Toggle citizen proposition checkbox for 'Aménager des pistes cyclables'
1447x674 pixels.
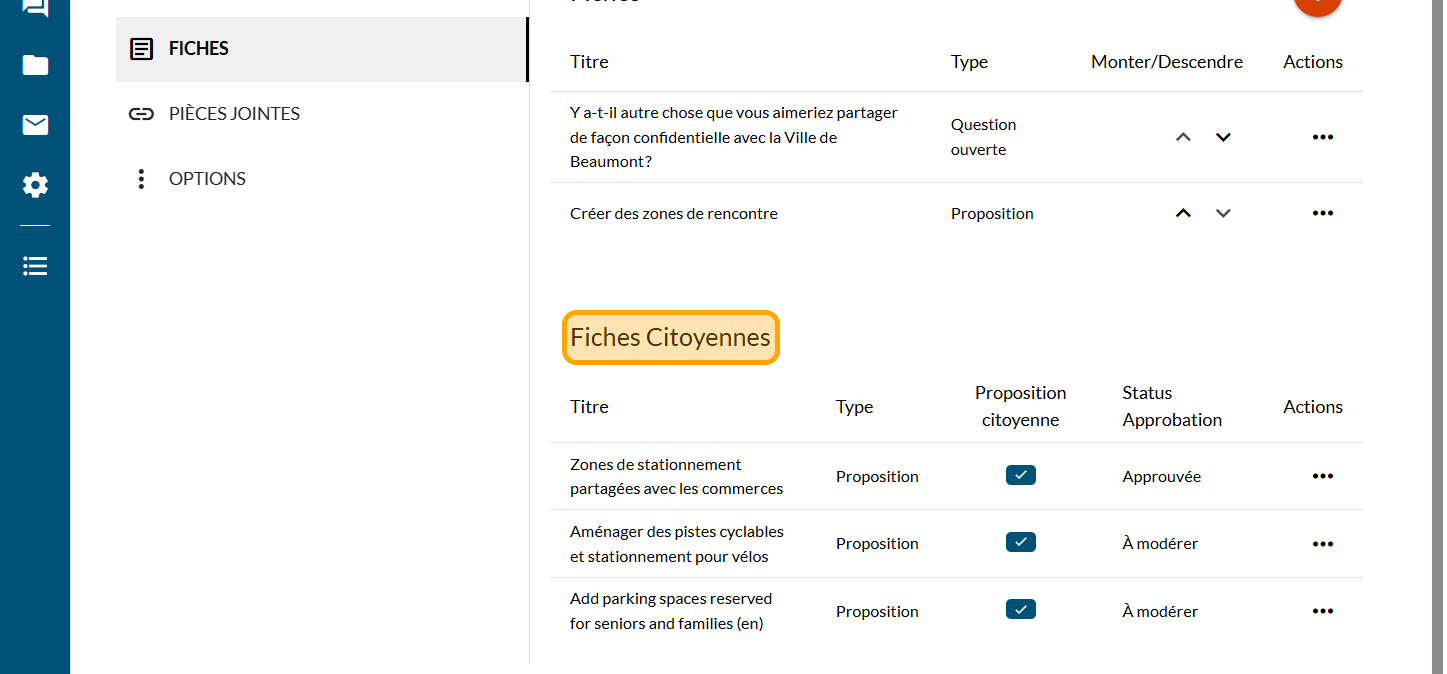point(1020,542)
